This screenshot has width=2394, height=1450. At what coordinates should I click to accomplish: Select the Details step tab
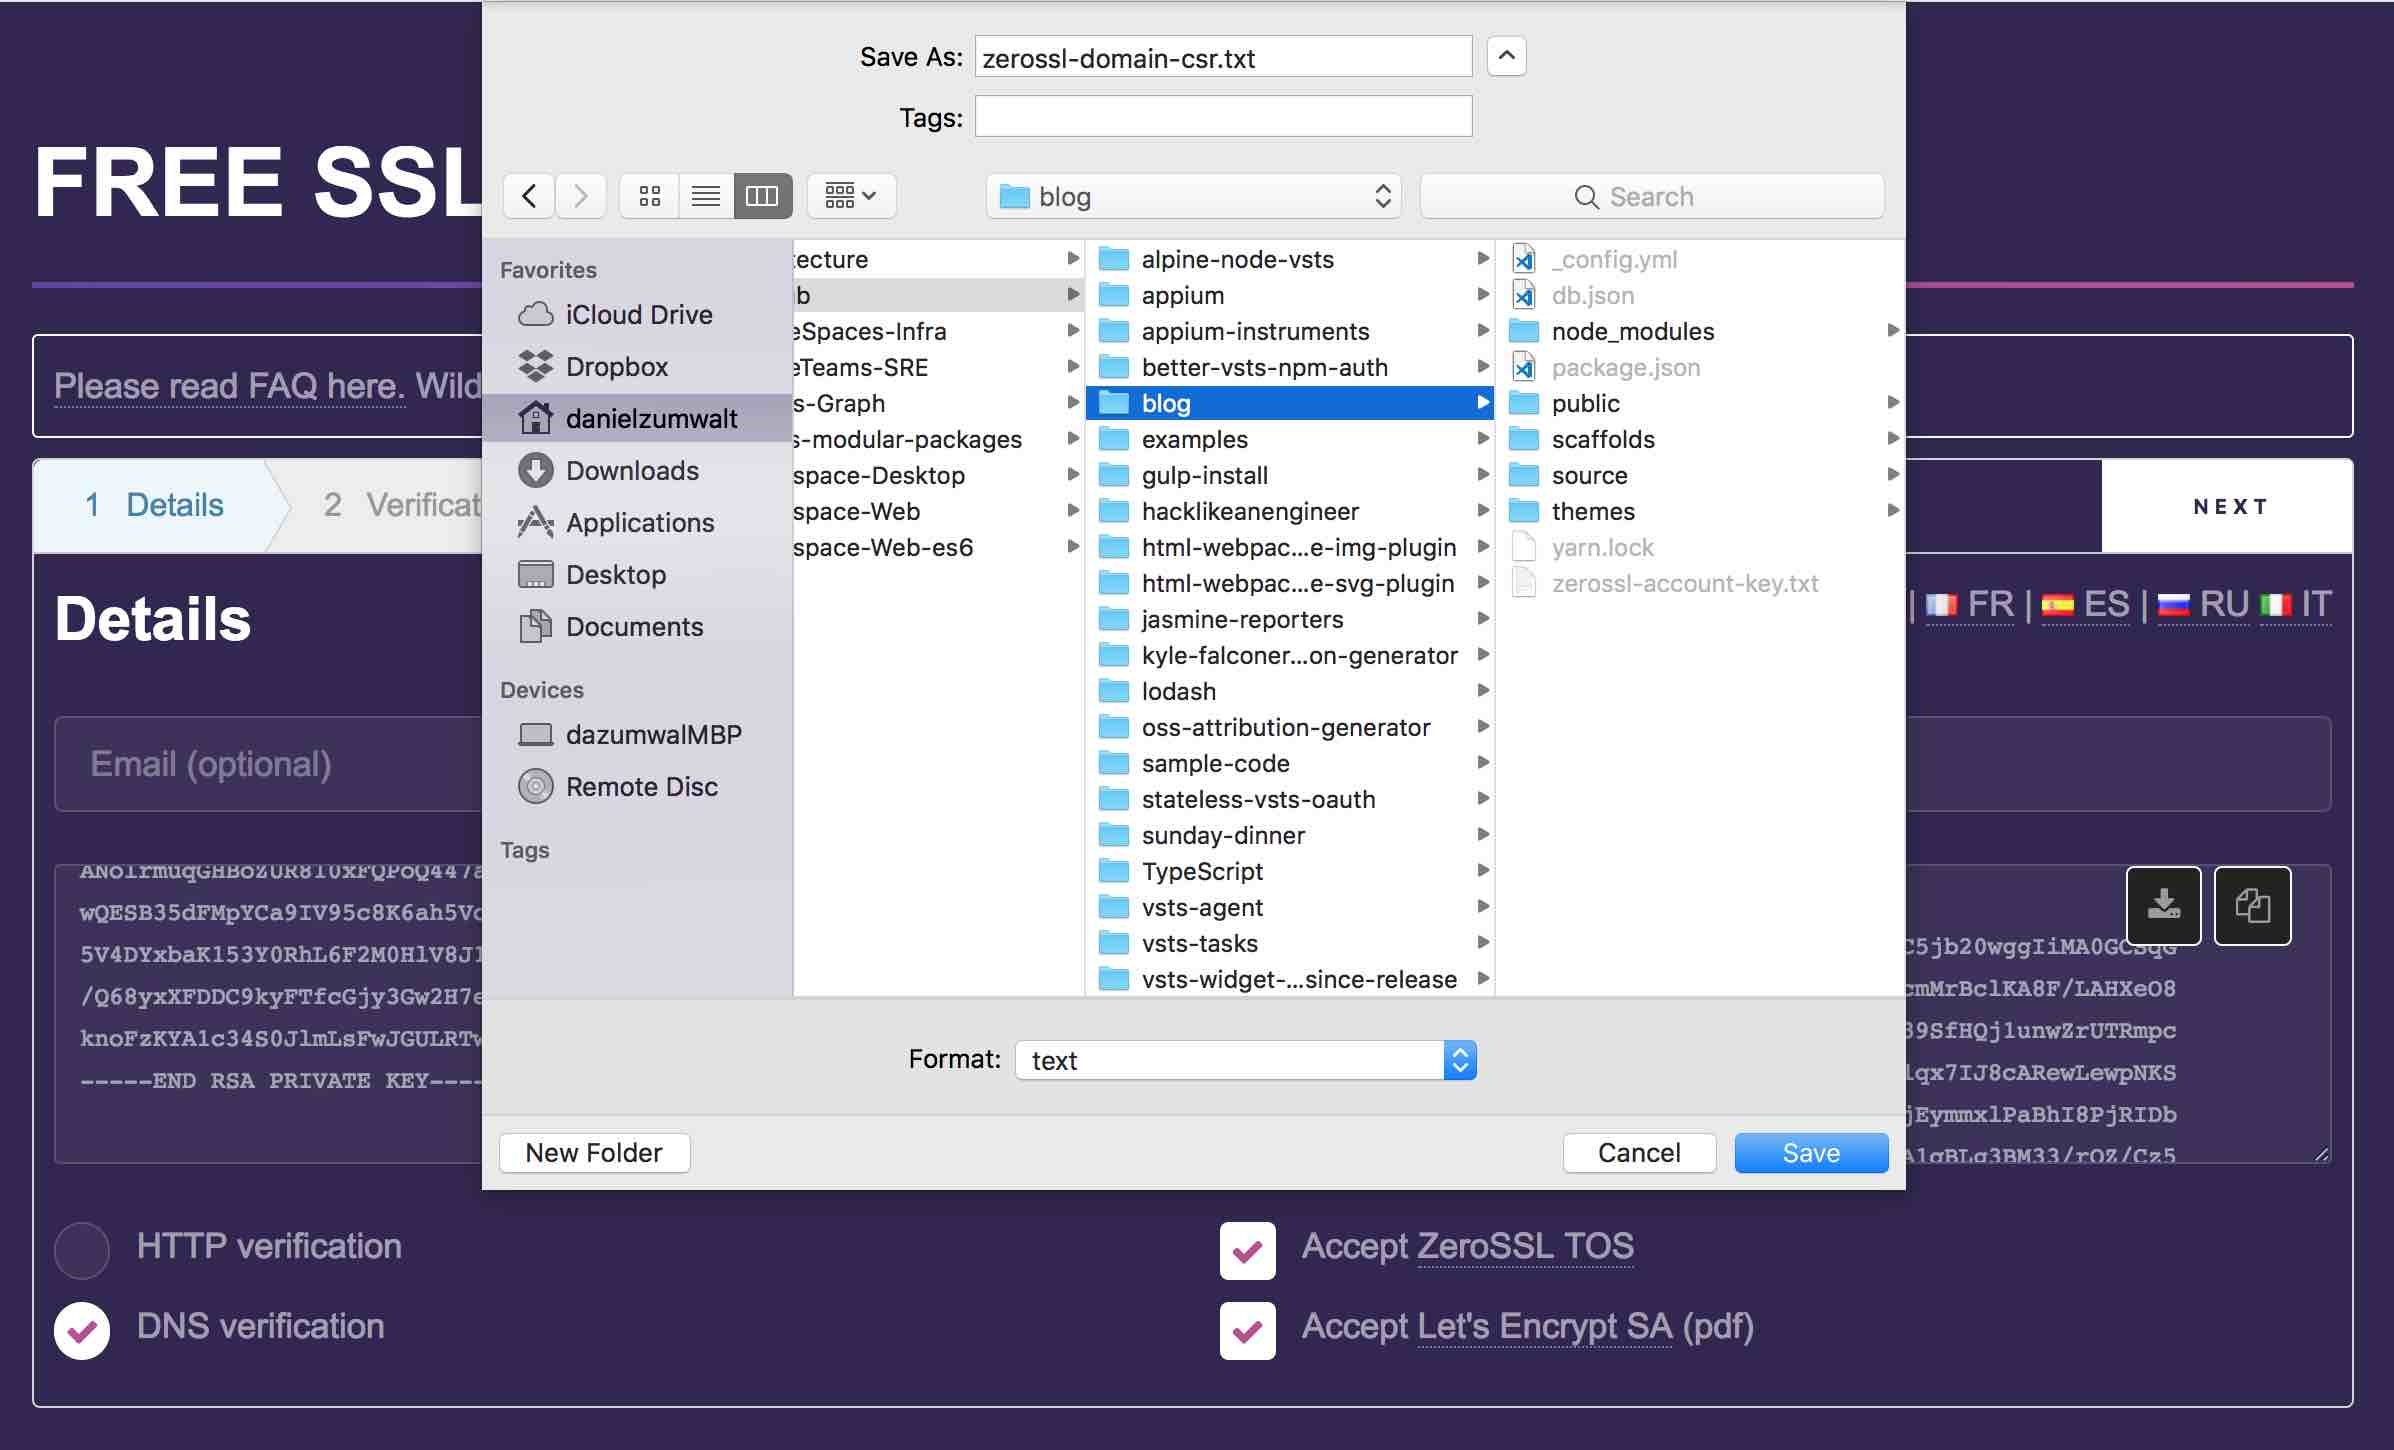click(155, 505)
